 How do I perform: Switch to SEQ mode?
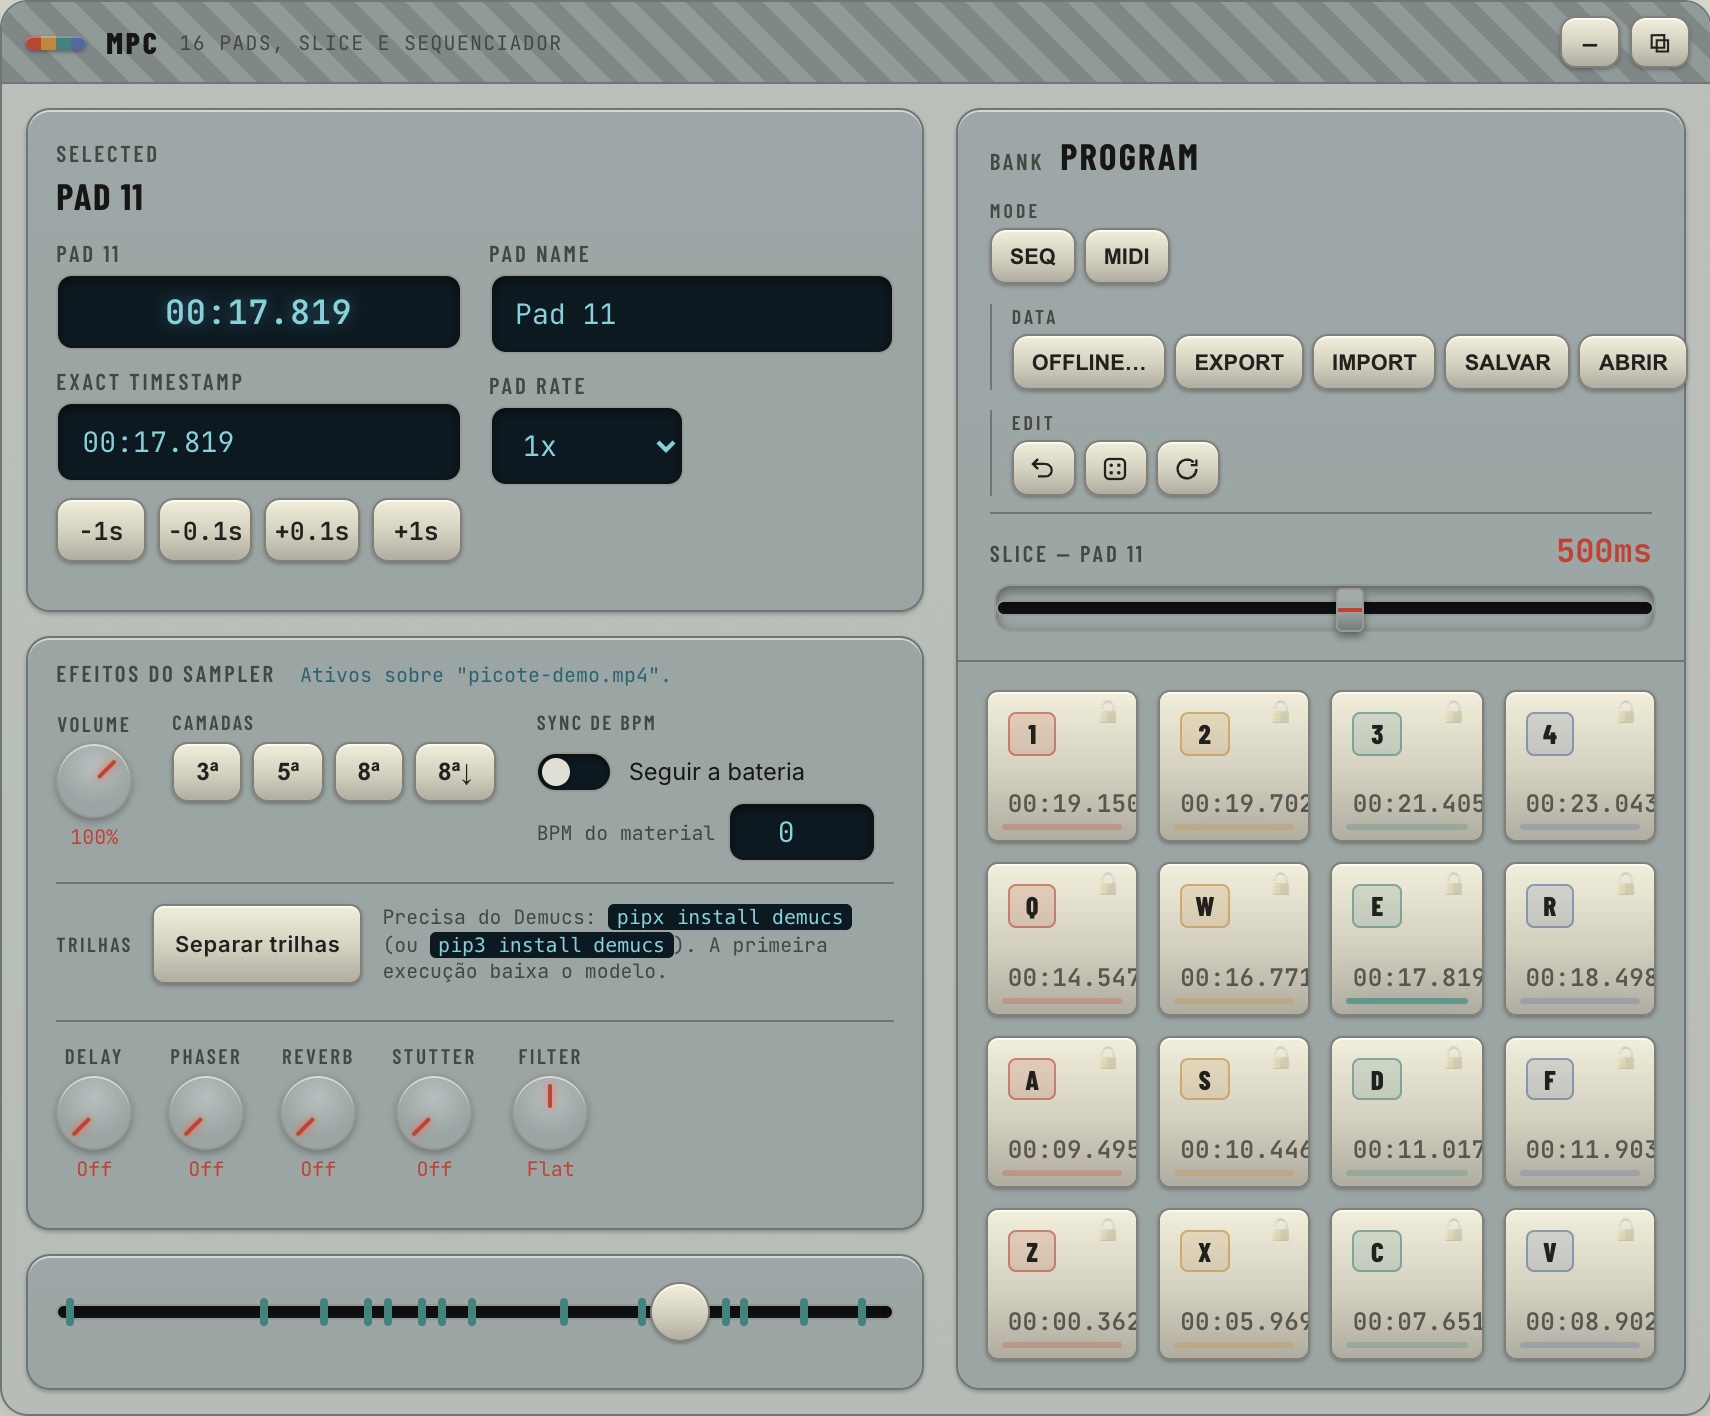point(1033,256)
